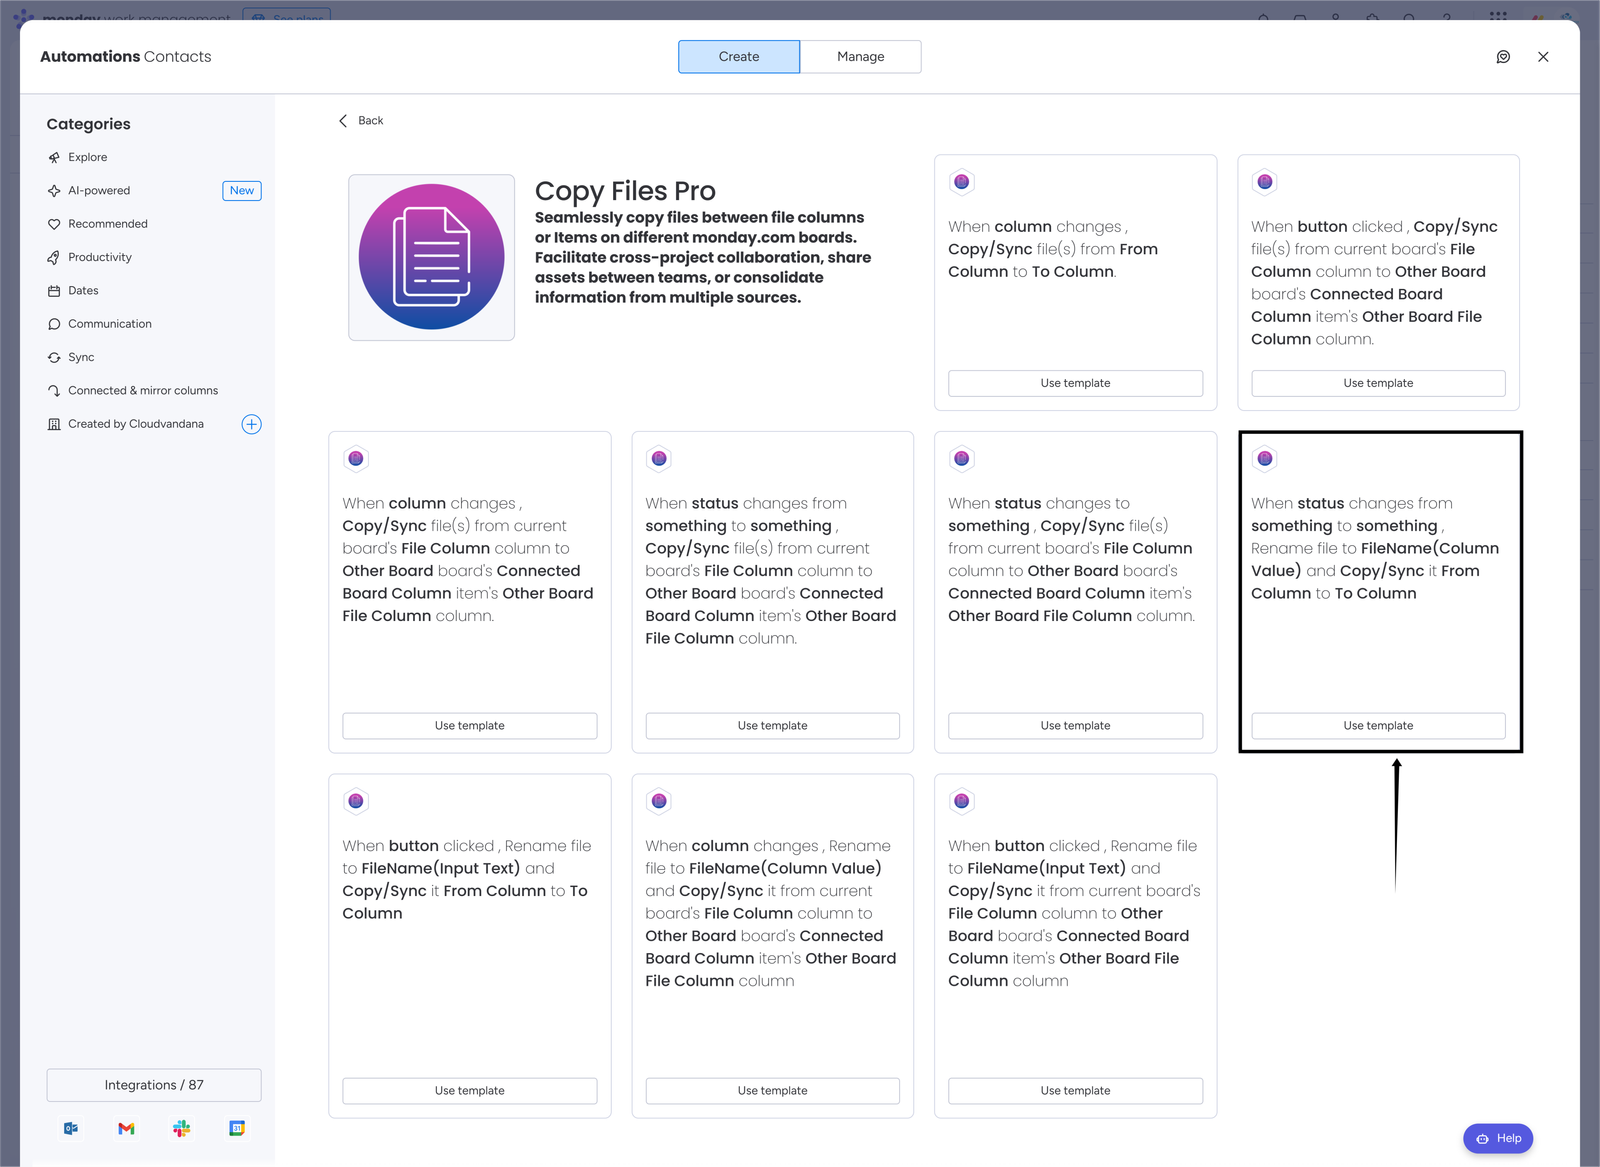1600x1167 pixels.
Task: Open Integrations / 87 button
Action: (154, 1085)
